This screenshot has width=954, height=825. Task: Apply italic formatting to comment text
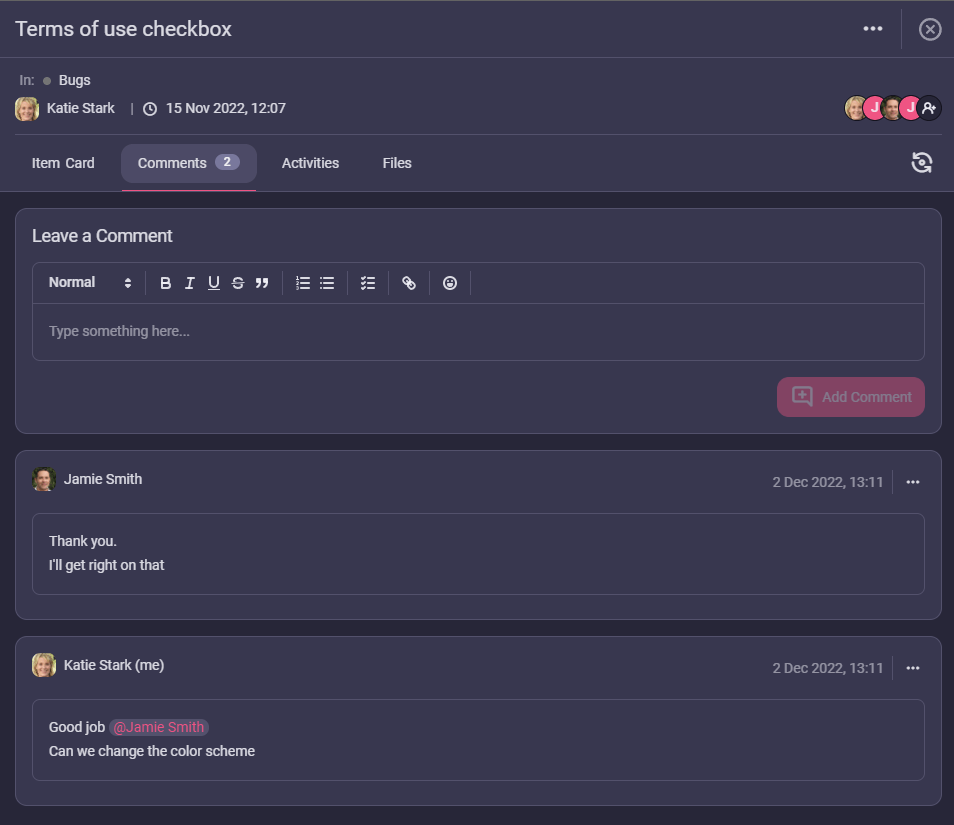point(190,283)
